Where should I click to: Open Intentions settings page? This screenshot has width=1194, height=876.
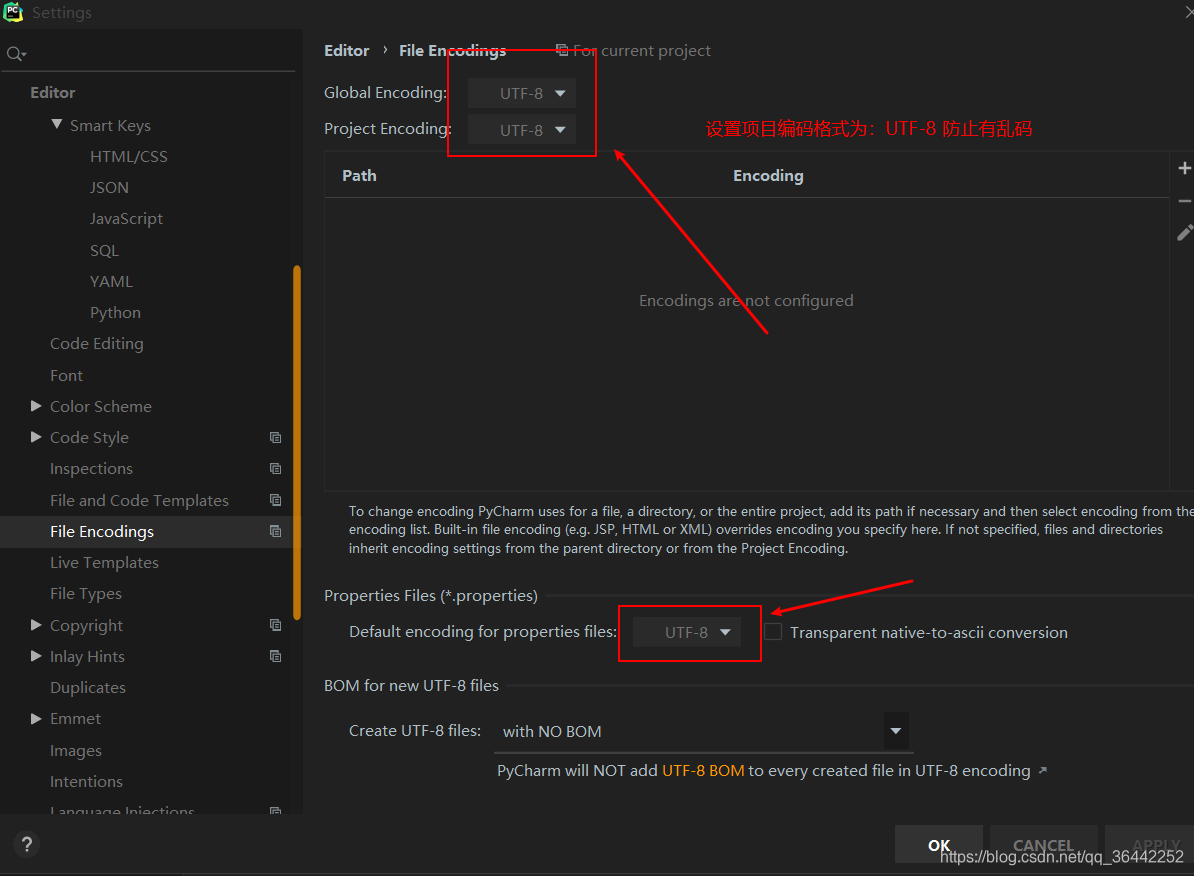tap(86, 782)
